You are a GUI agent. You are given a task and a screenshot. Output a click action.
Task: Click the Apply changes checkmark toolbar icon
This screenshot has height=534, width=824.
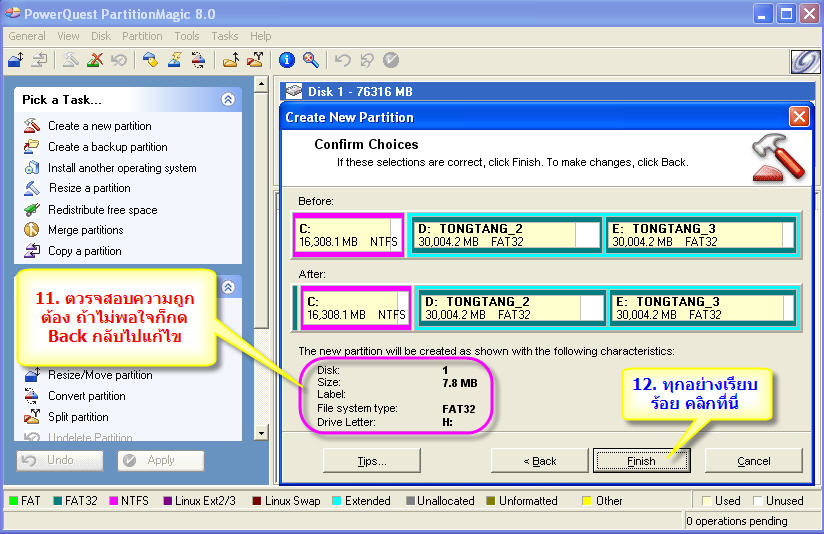pyautogui.click(x=391, y=60)
